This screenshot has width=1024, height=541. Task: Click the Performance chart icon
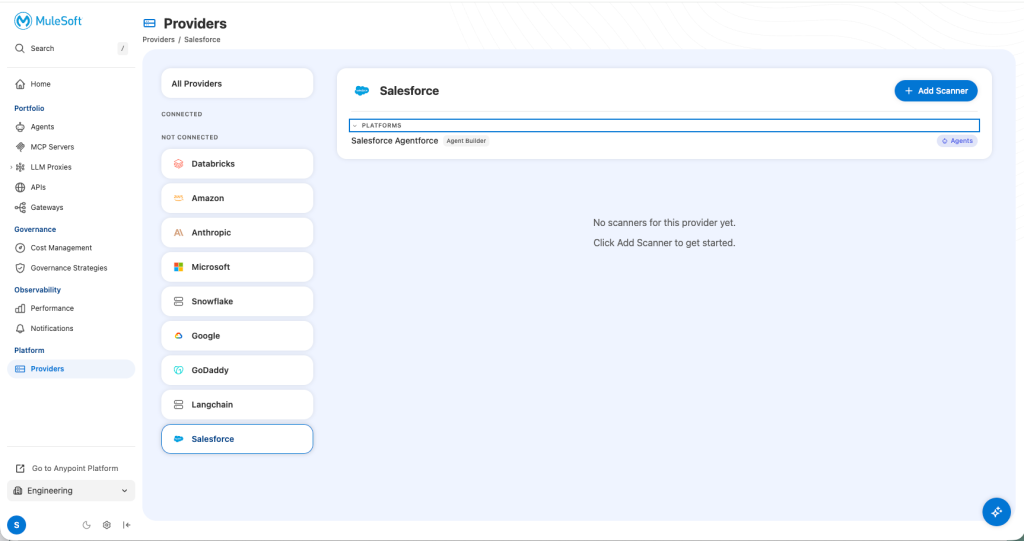coord(20,308)
